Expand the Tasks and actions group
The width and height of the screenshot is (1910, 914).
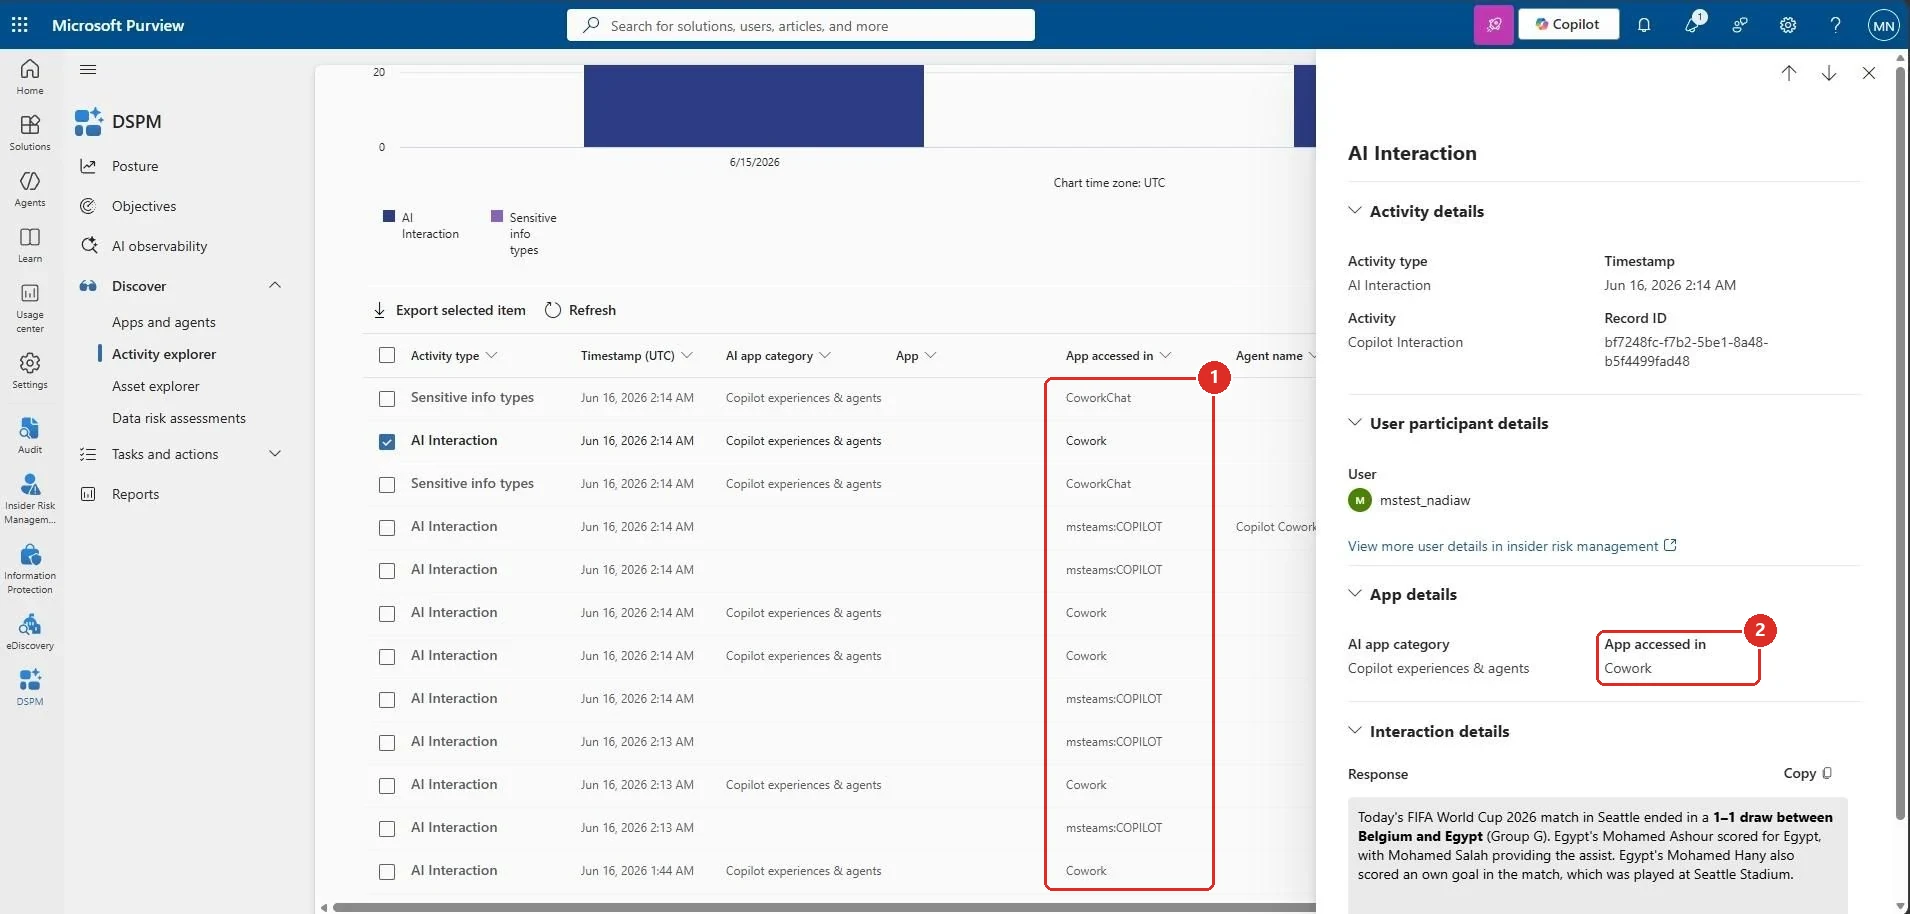coord(275,454)
